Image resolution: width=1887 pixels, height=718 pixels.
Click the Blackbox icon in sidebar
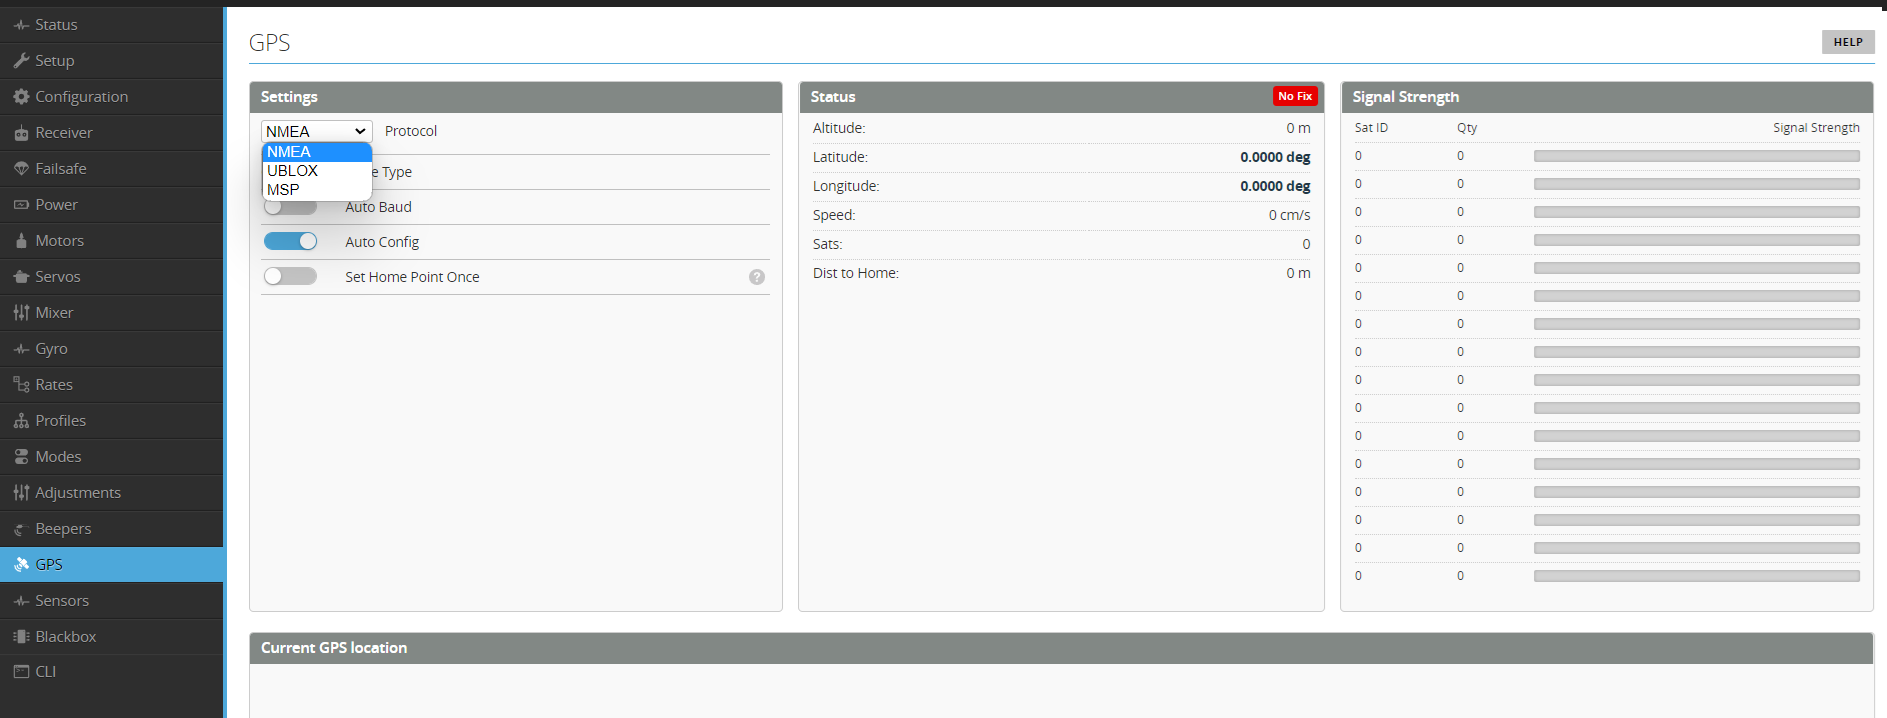click(x=21, y=637)
